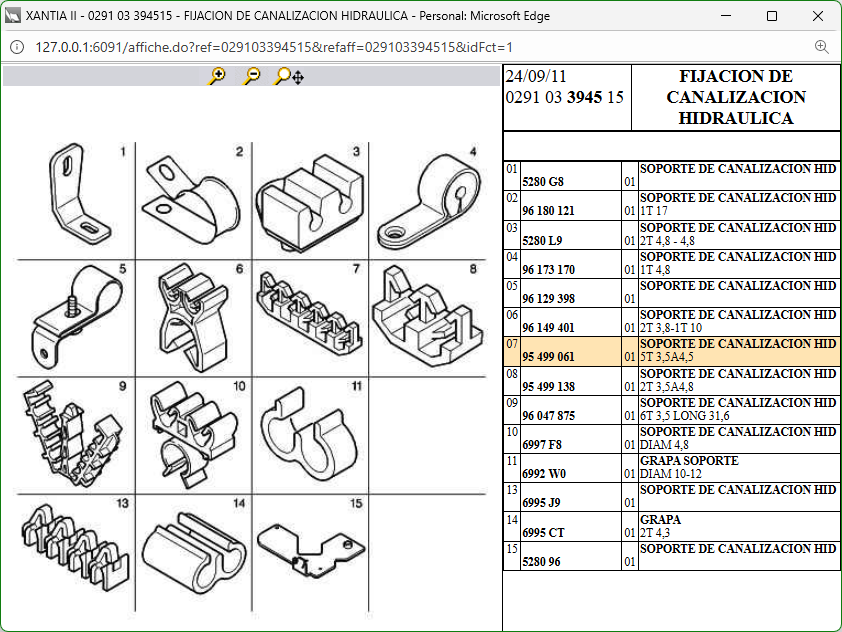Click the URL in the address bar
842x632 pixels.
(274, 47)
